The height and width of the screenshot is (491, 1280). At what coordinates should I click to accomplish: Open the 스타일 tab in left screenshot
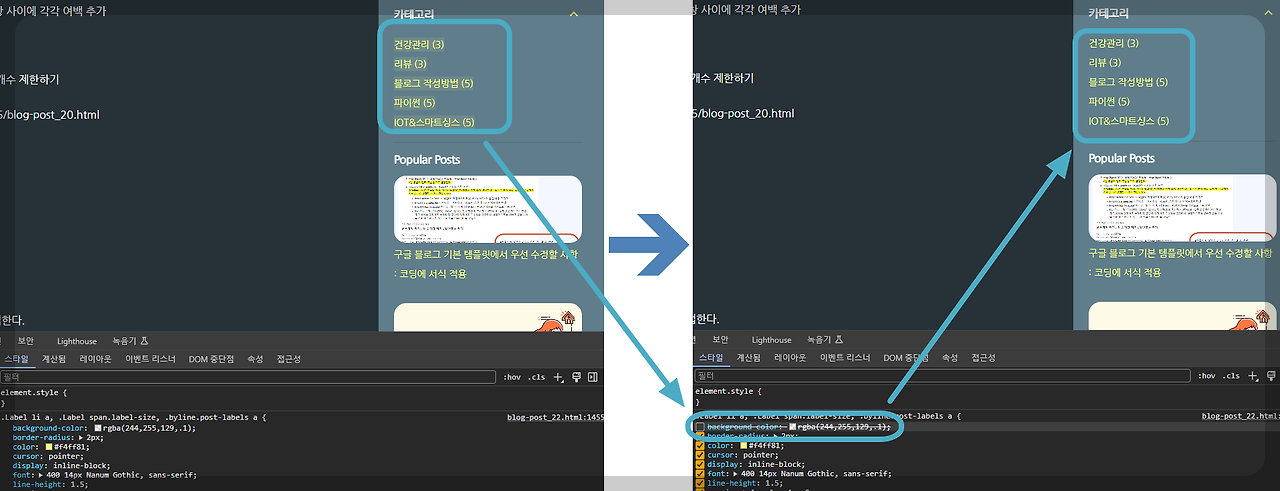tap(17, 359)
